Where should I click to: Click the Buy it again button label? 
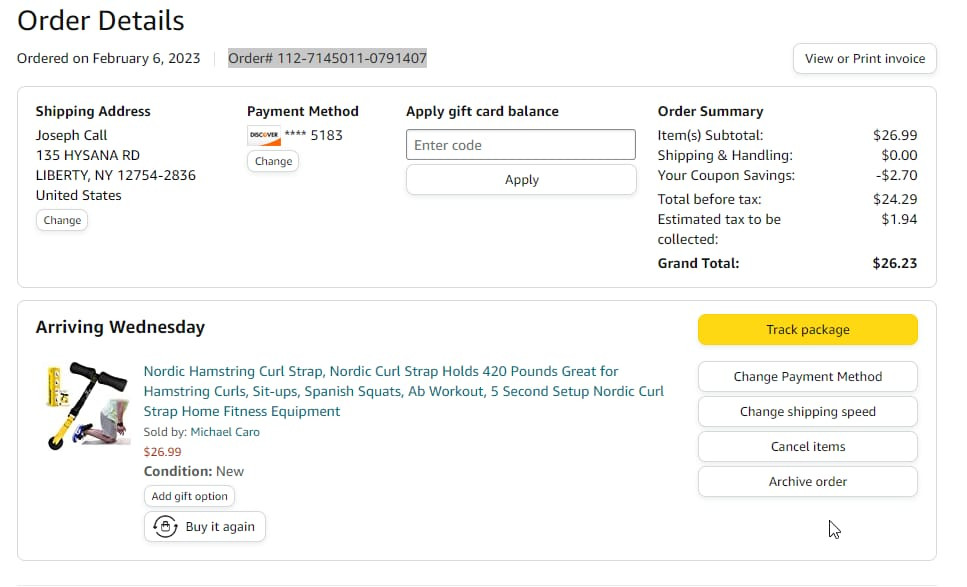coord(220,527)
